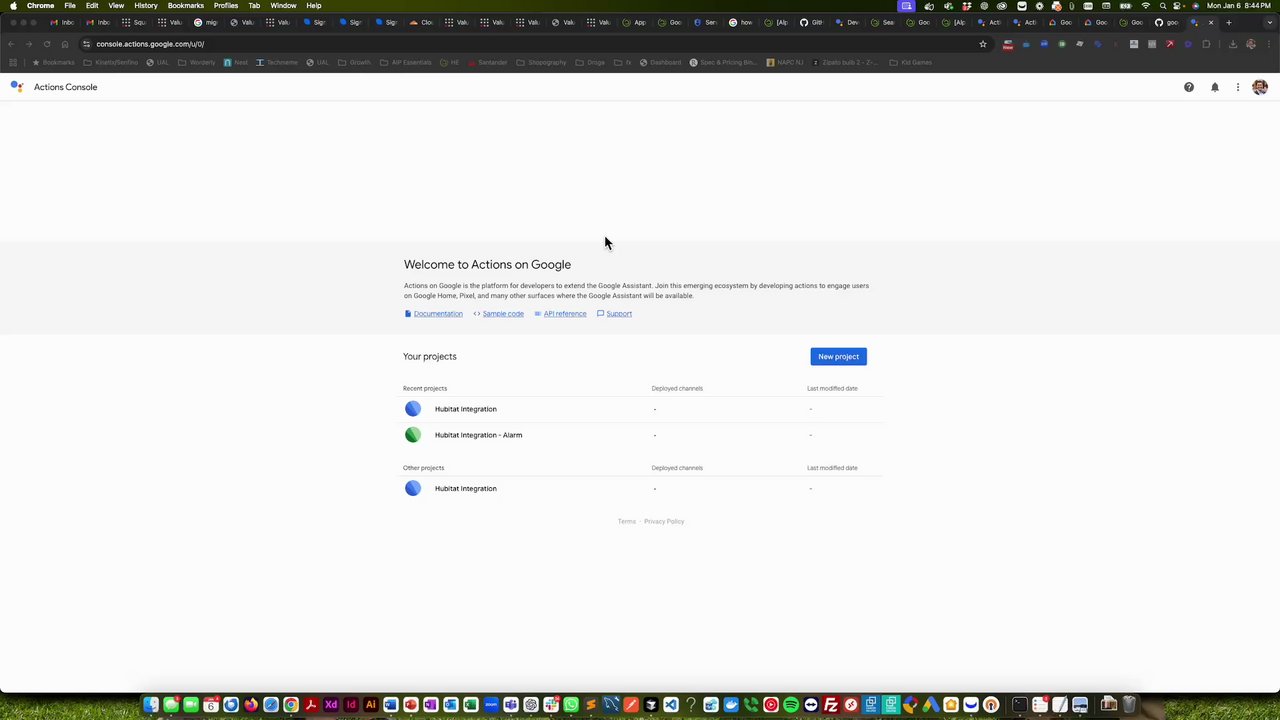Open the History menu

[x=146, y=6]
